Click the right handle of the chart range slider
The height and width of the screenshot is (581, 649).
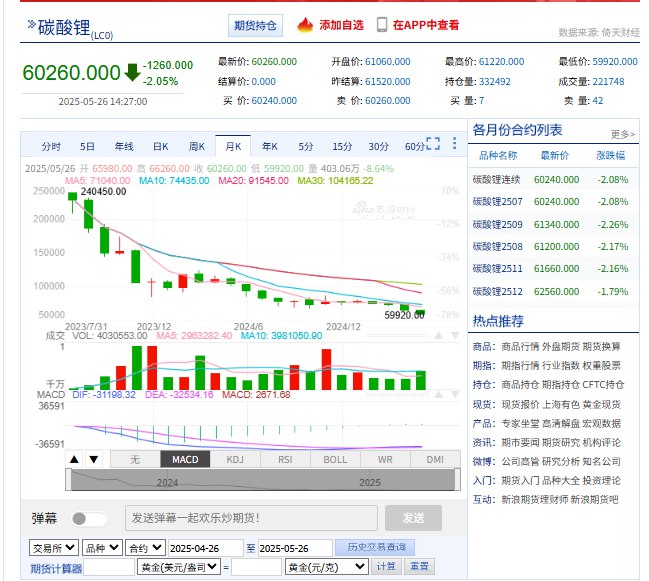click(458, 479)
